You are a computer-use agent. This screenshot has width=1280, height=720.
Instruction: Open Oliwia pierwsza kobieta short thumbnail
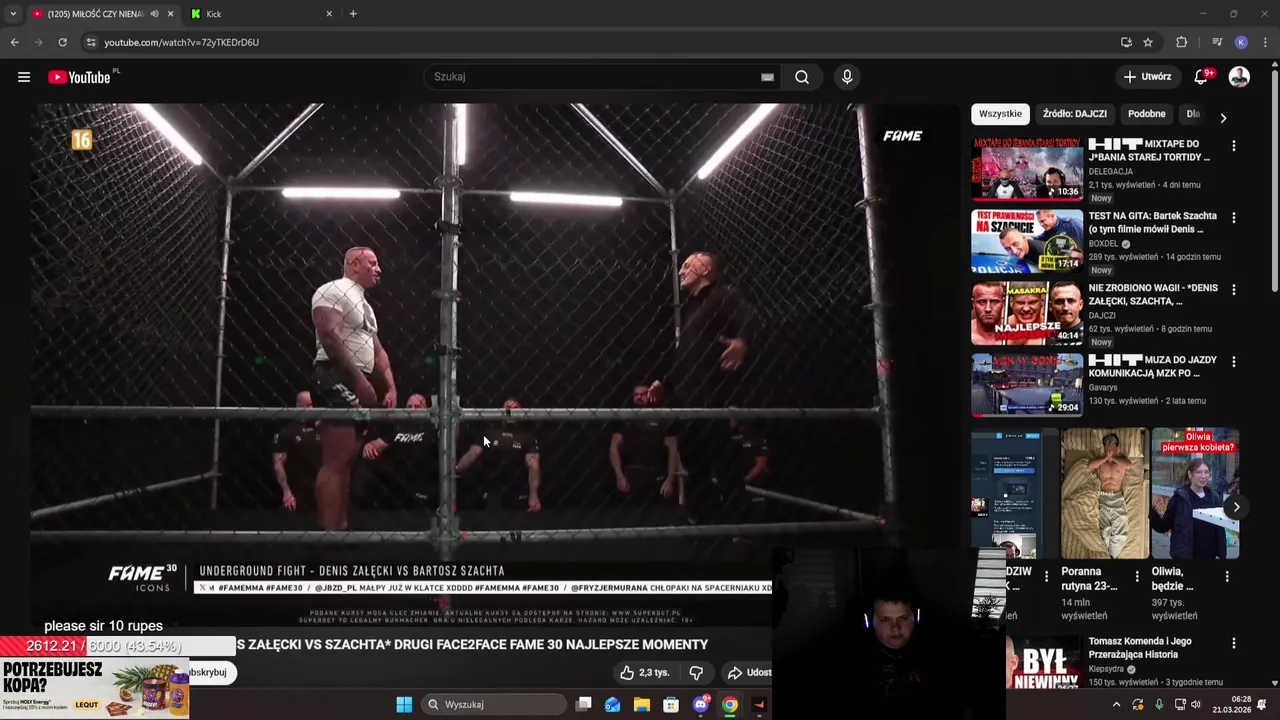[x=1196, y=493]
